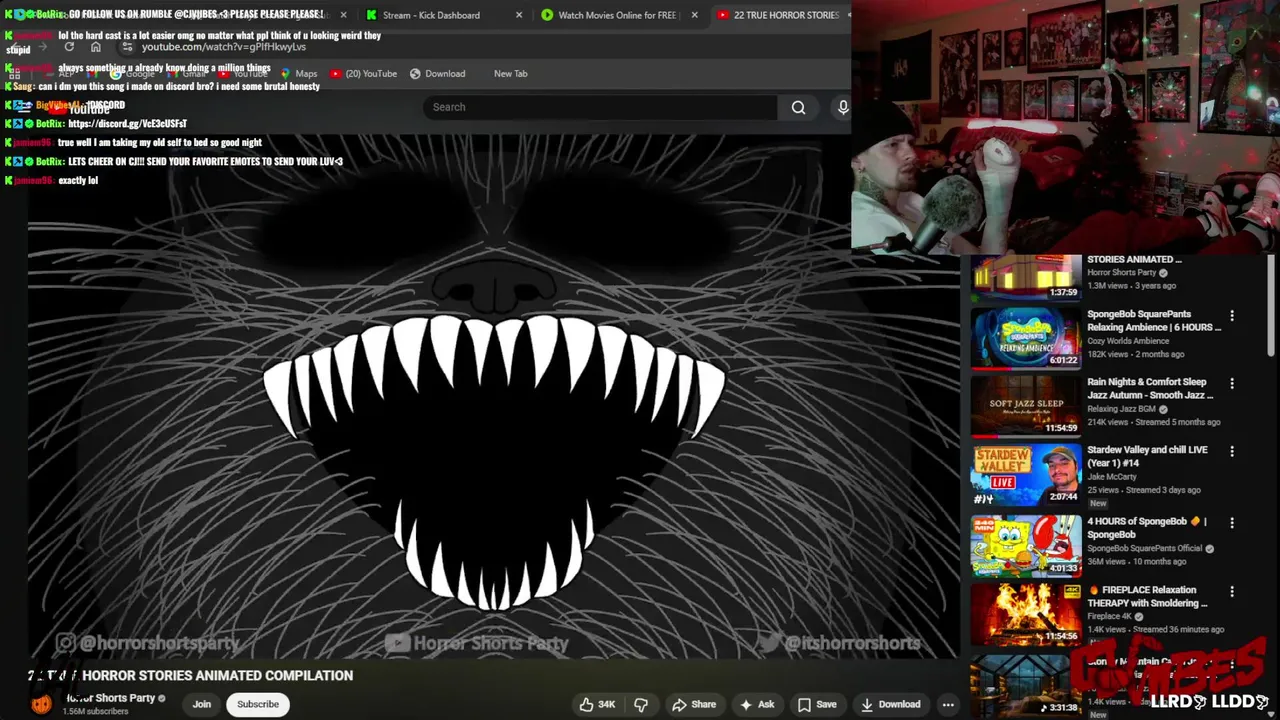Open 4 HOURS of SpongeBob 4:01:33 thumbnail
Screen dimensions: 1280x720
1026,546
